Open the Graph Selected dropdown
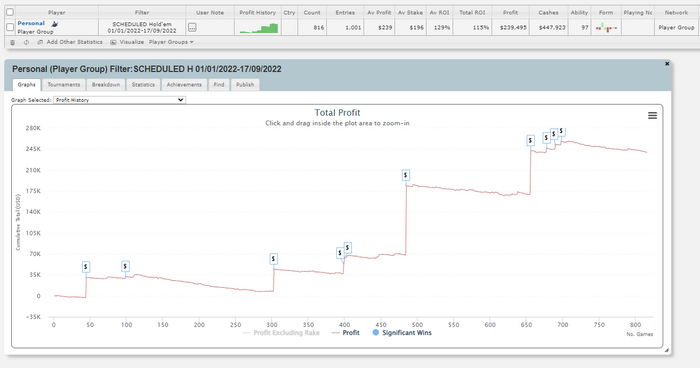700x368 pixels. 120,100
